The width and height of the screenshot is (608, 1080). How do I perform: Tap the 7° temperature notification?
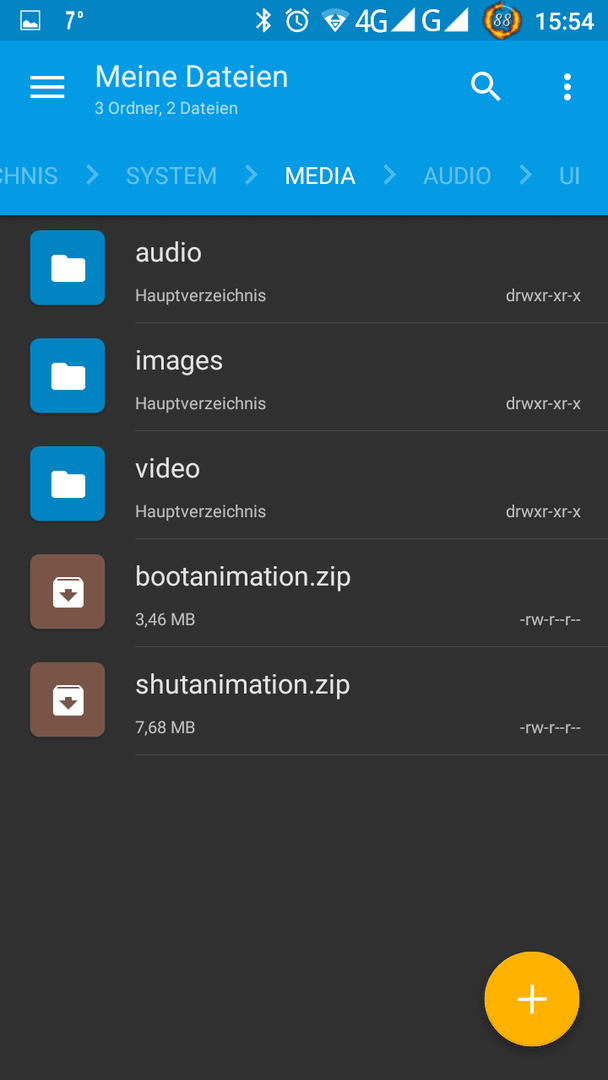tap(74, 21)
